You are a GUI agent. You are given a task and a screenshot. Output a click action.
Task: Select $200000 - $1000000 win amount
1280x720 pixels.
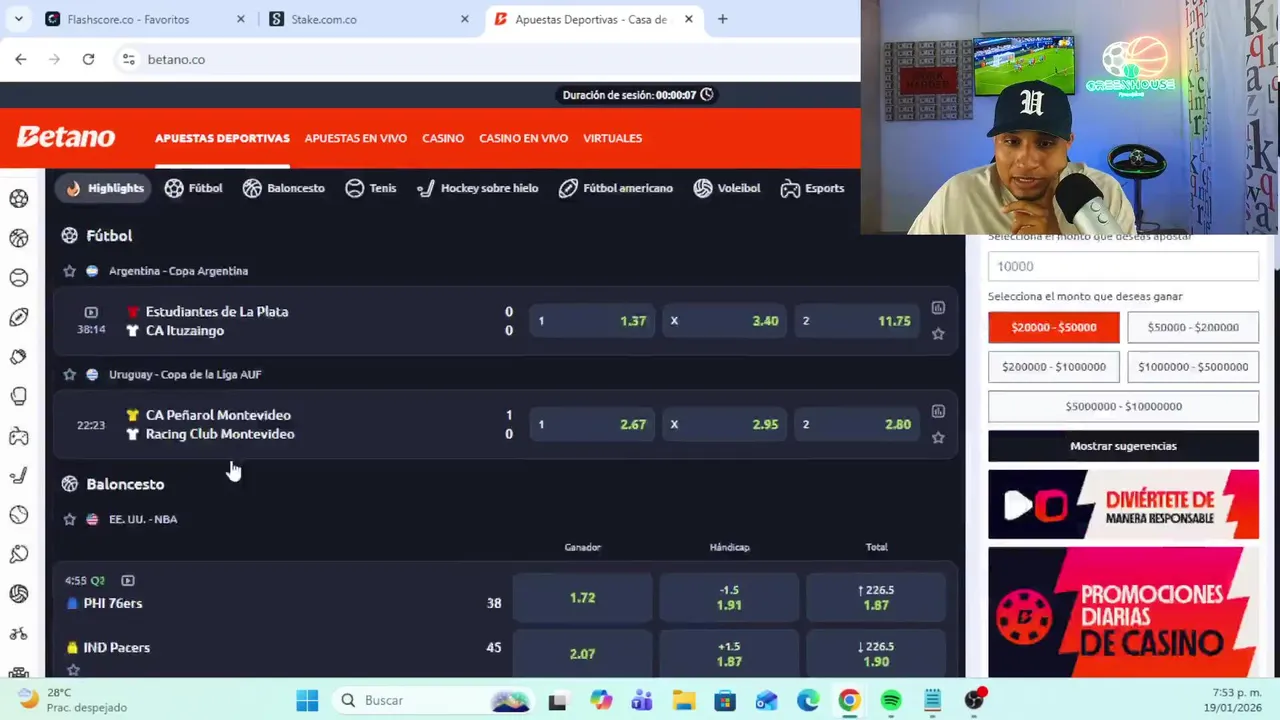(x=1054, y=367)
